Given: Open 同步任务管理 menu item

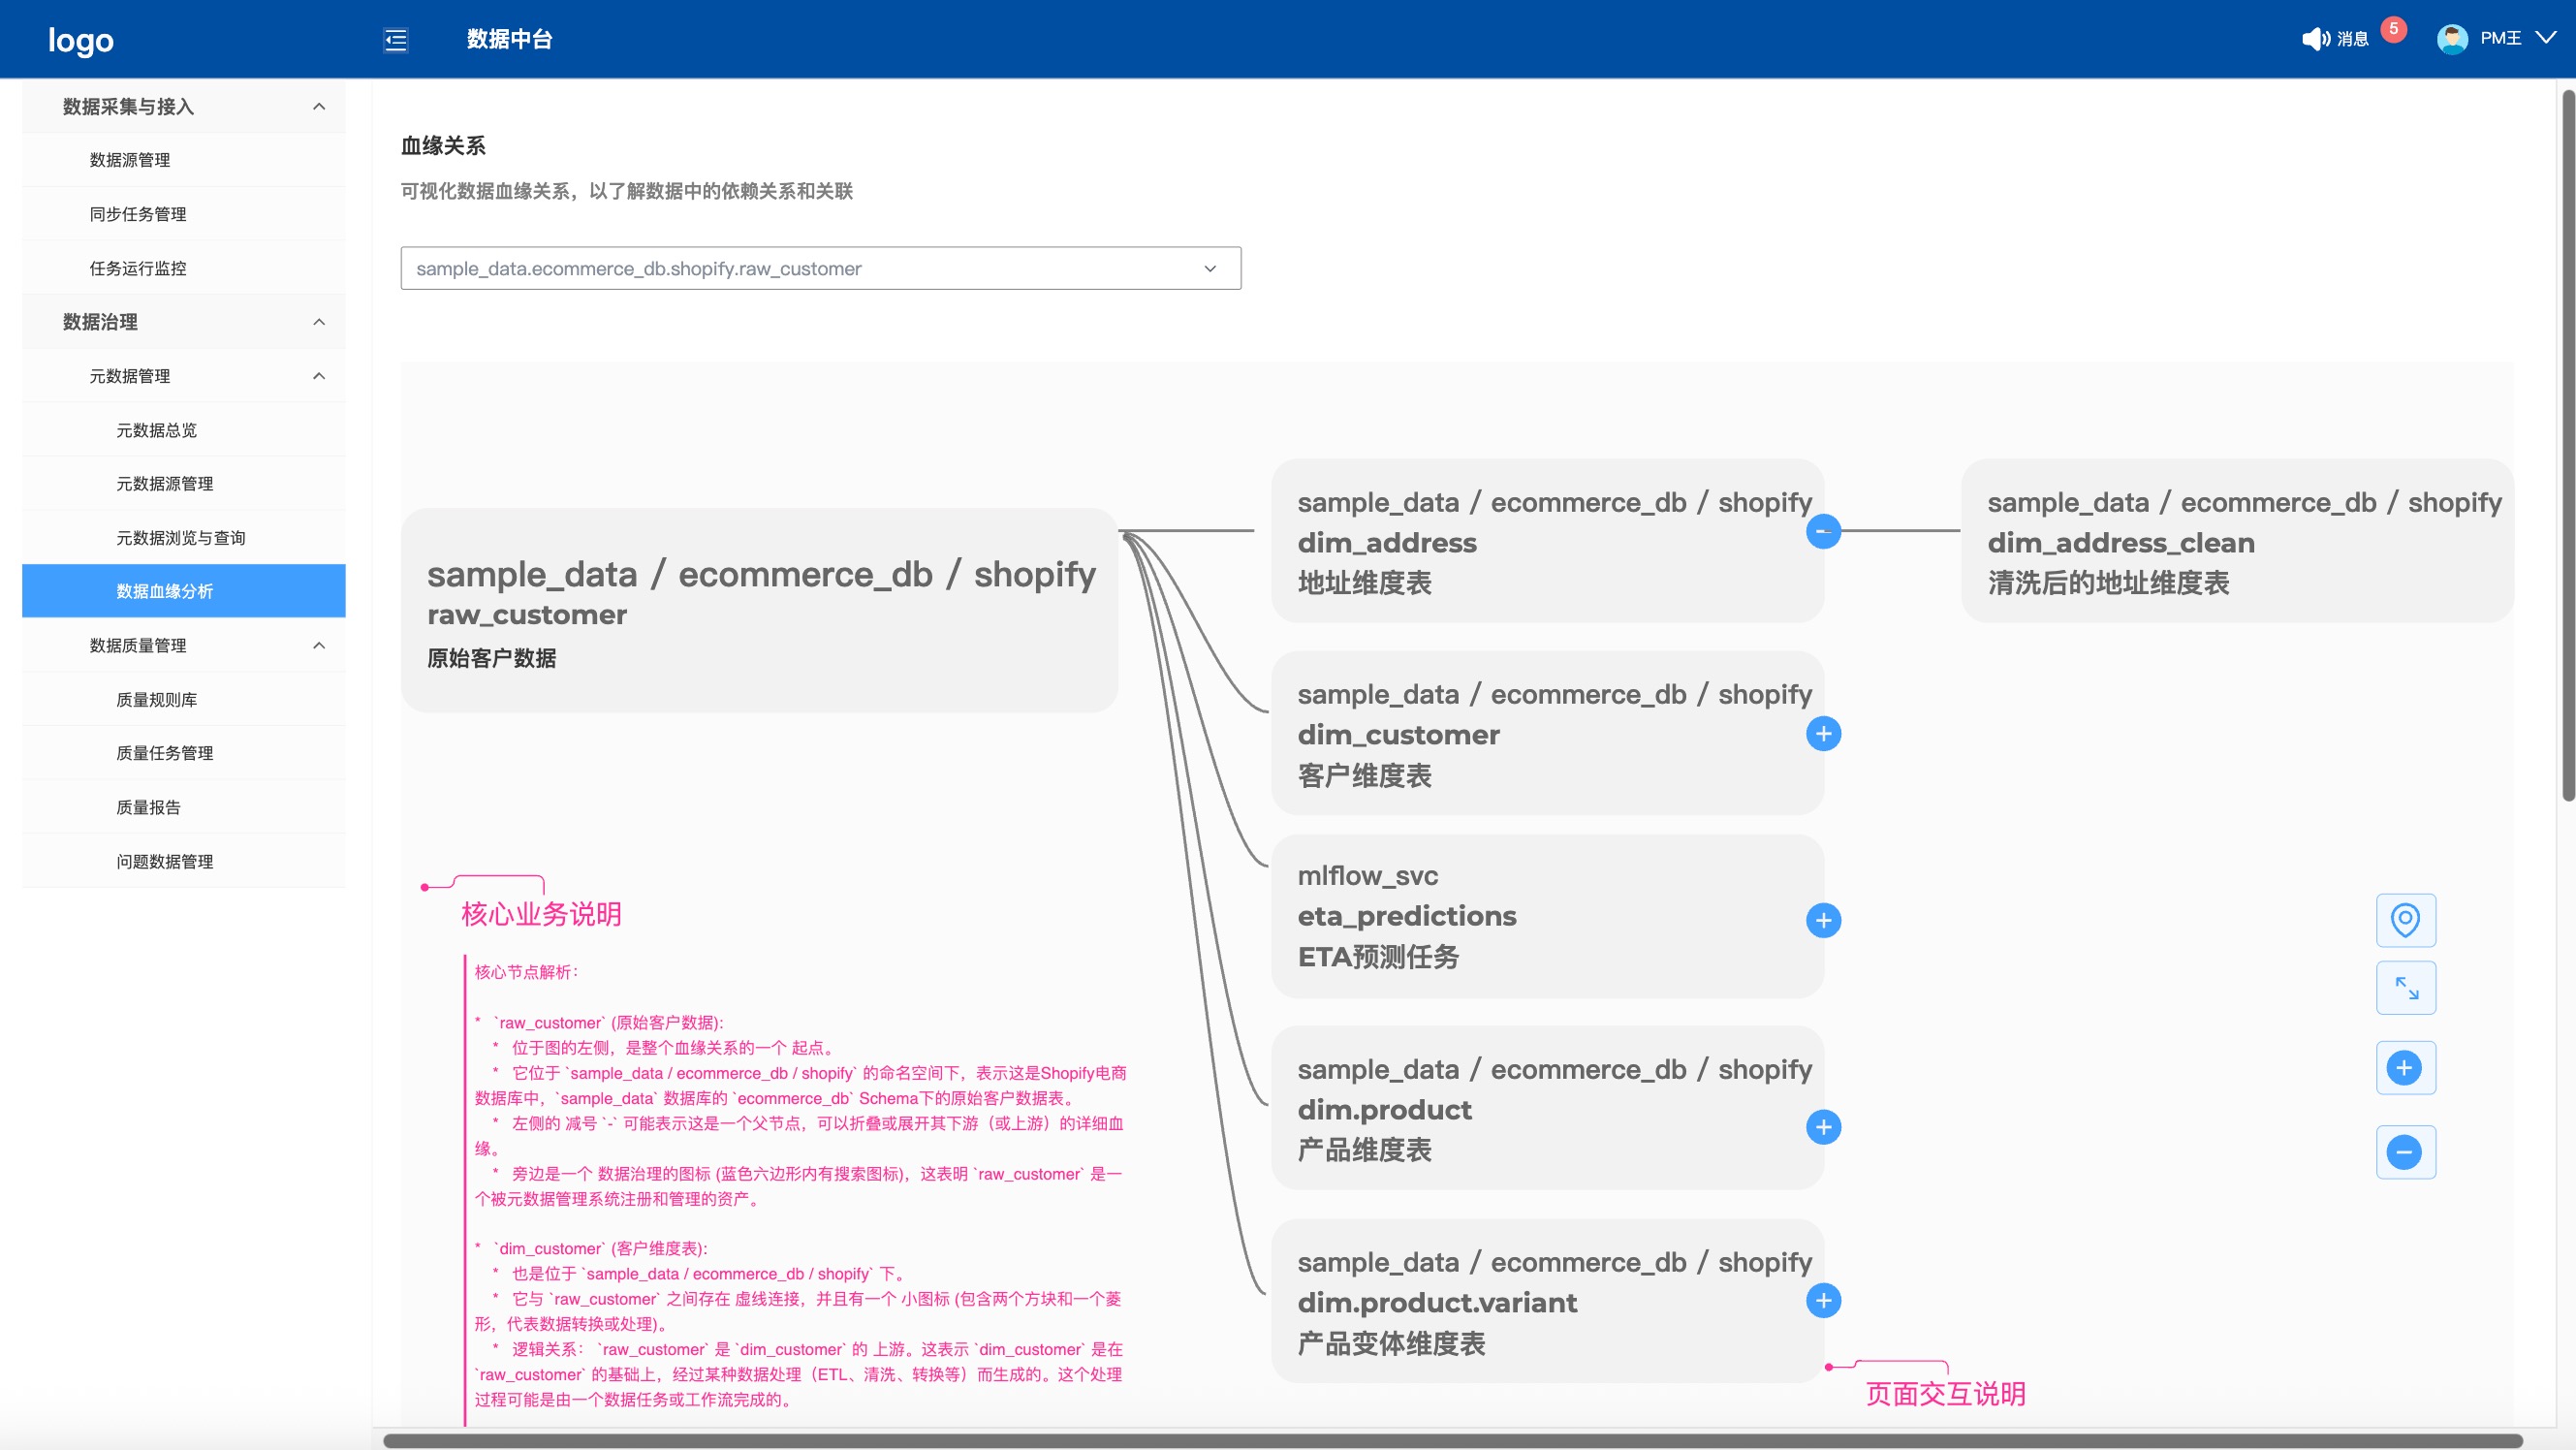Looking at the screenshot, I should (x=184, y=214).
